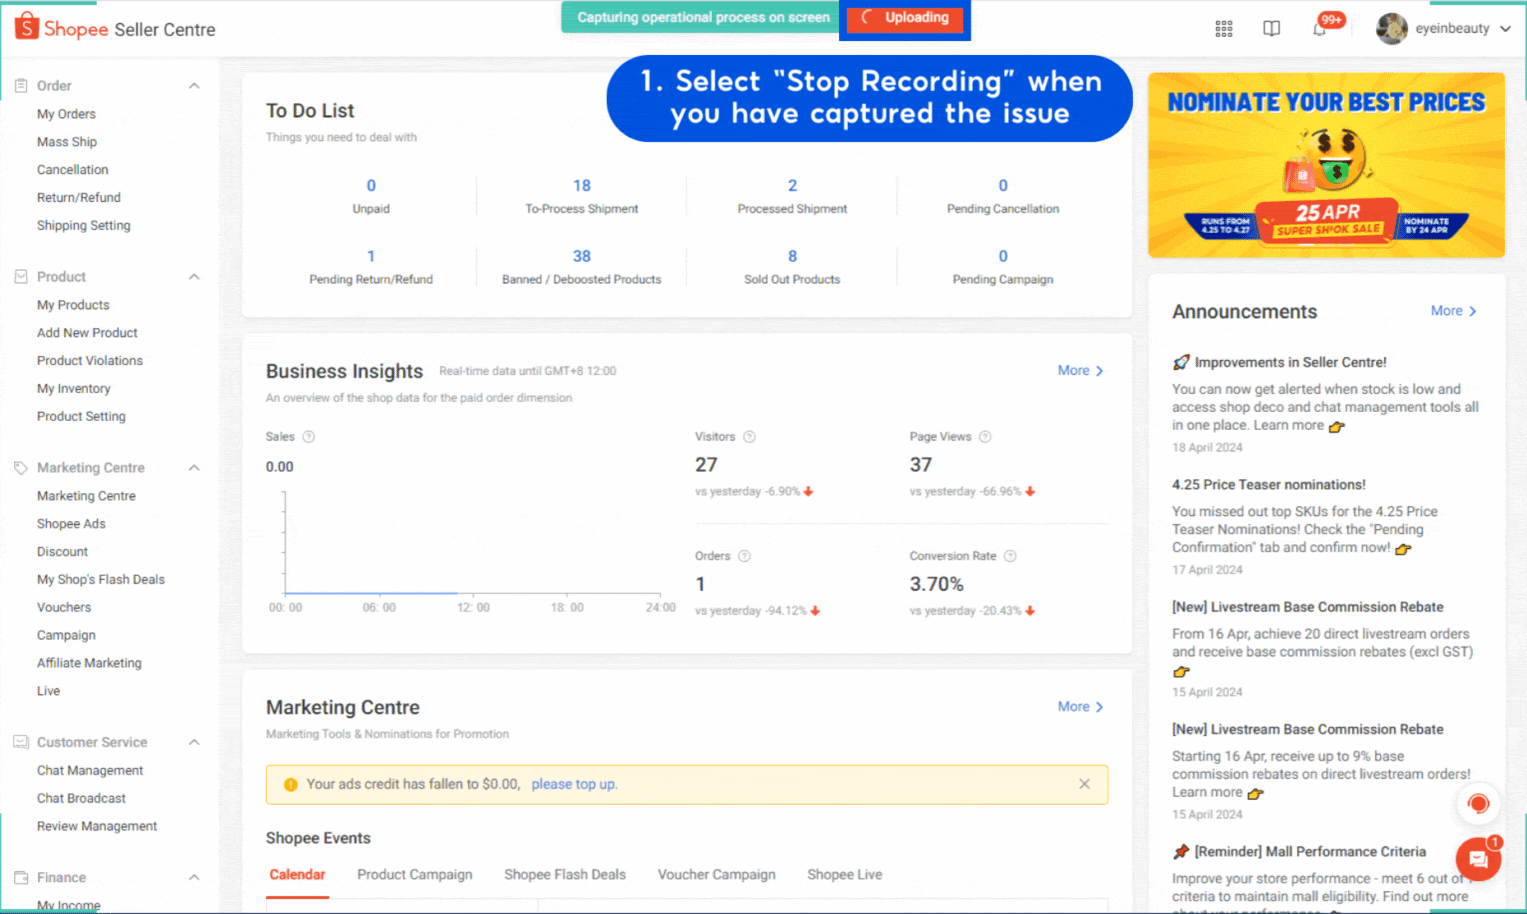This screenshot has width=1527, height=914.
Task: Collapse the Marketing Centre sidebar section
Action: point(194,467)
